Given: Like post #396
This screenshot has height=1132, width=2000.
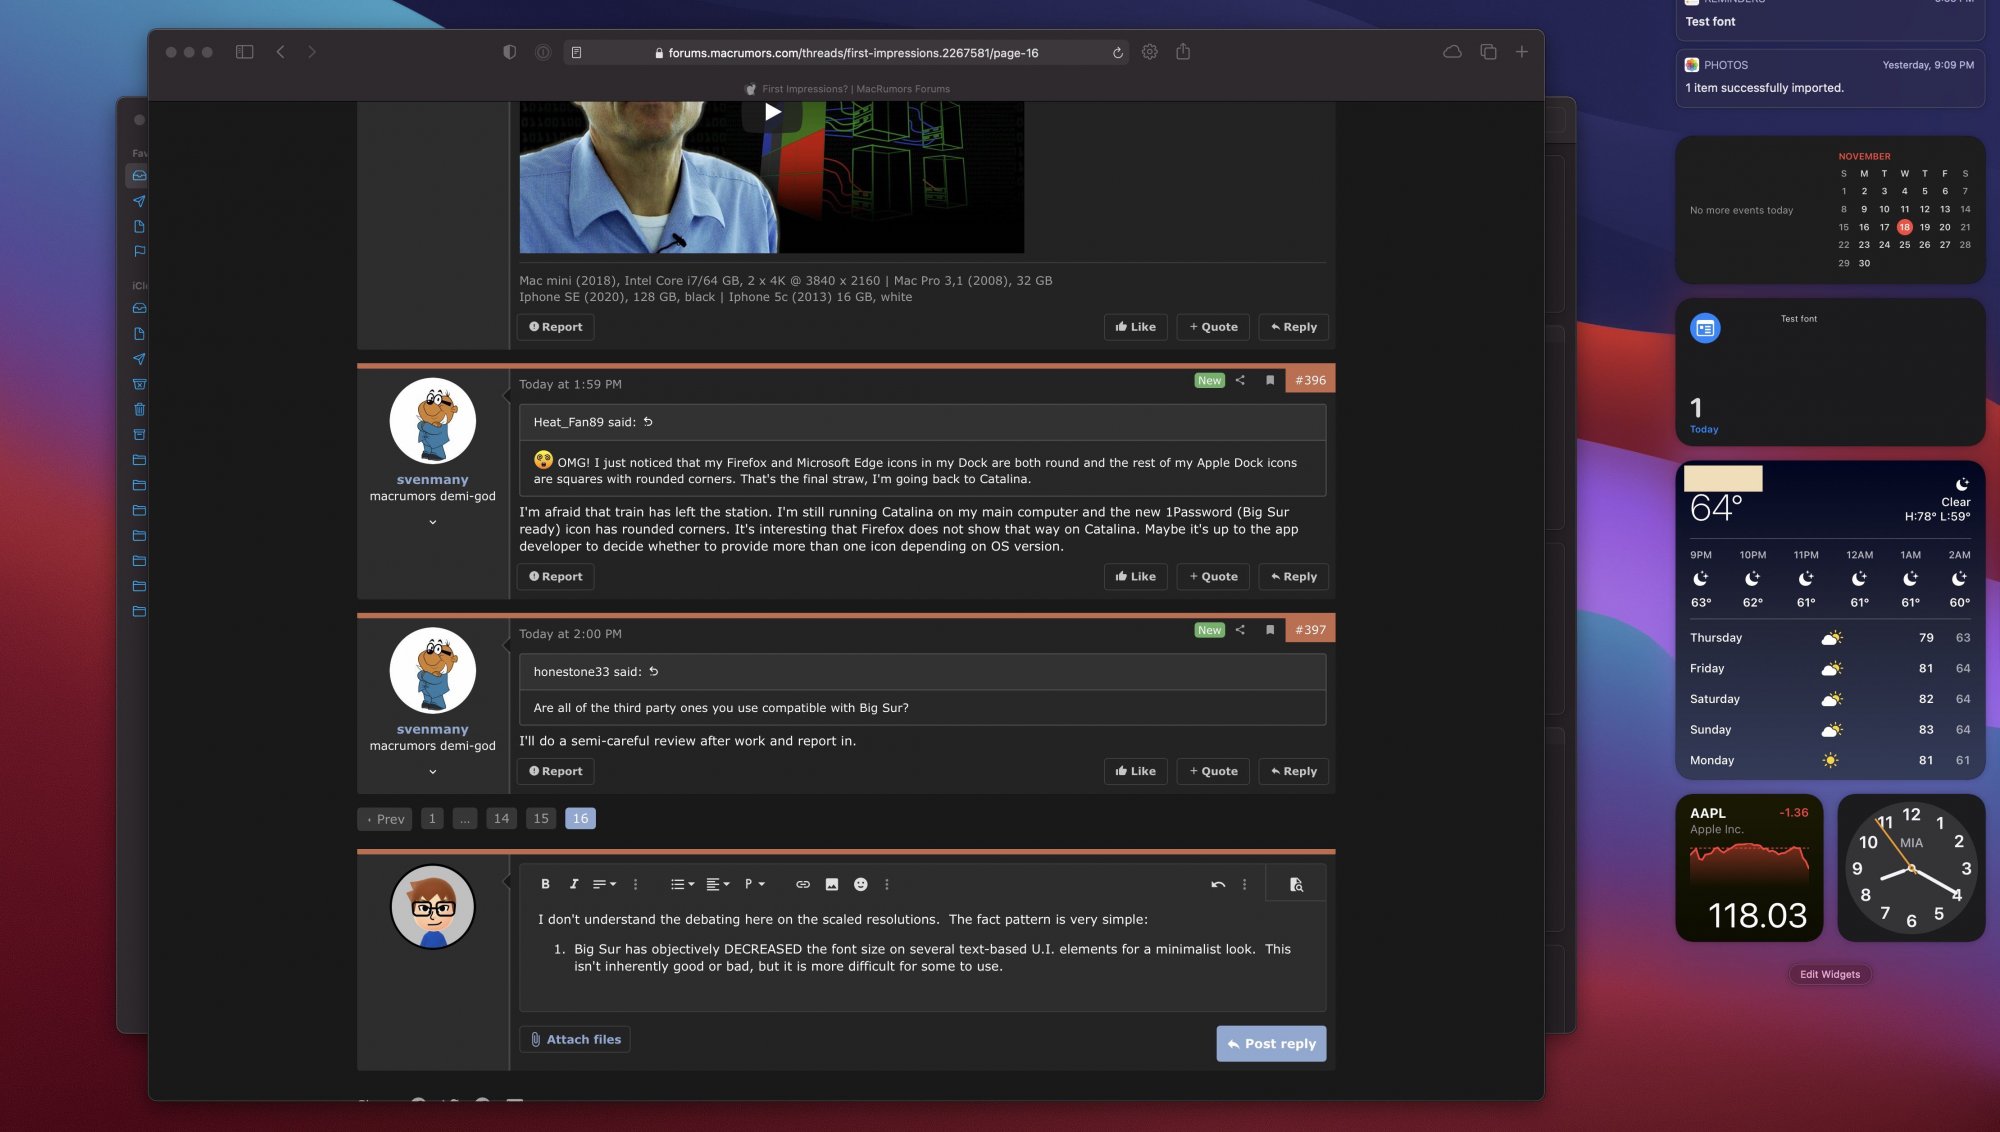Looking at the screenshot, I should [x=1136, y=577].
